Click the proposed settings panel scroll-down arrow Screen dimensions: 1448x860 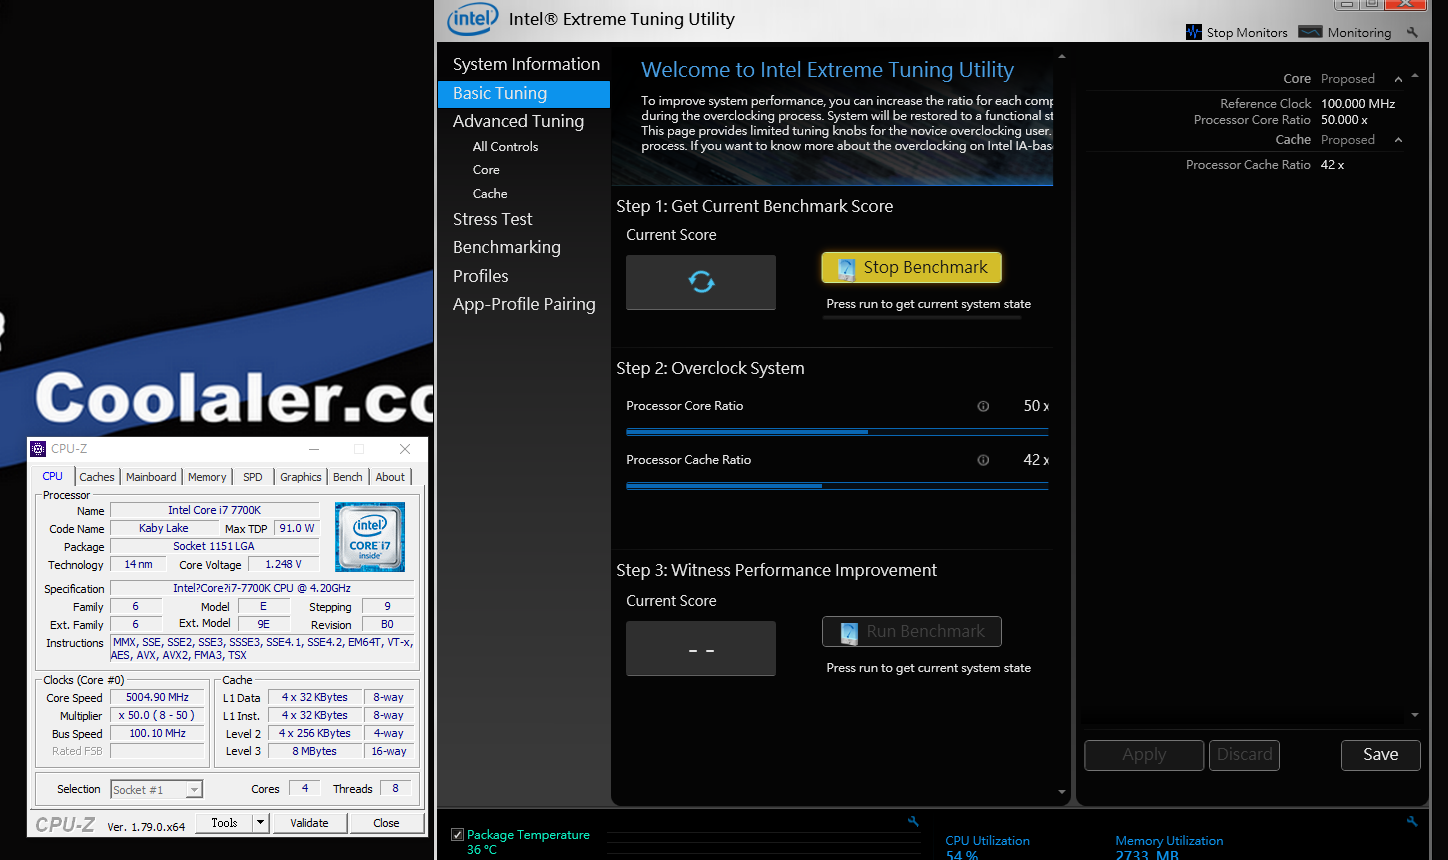point(1415,715)
